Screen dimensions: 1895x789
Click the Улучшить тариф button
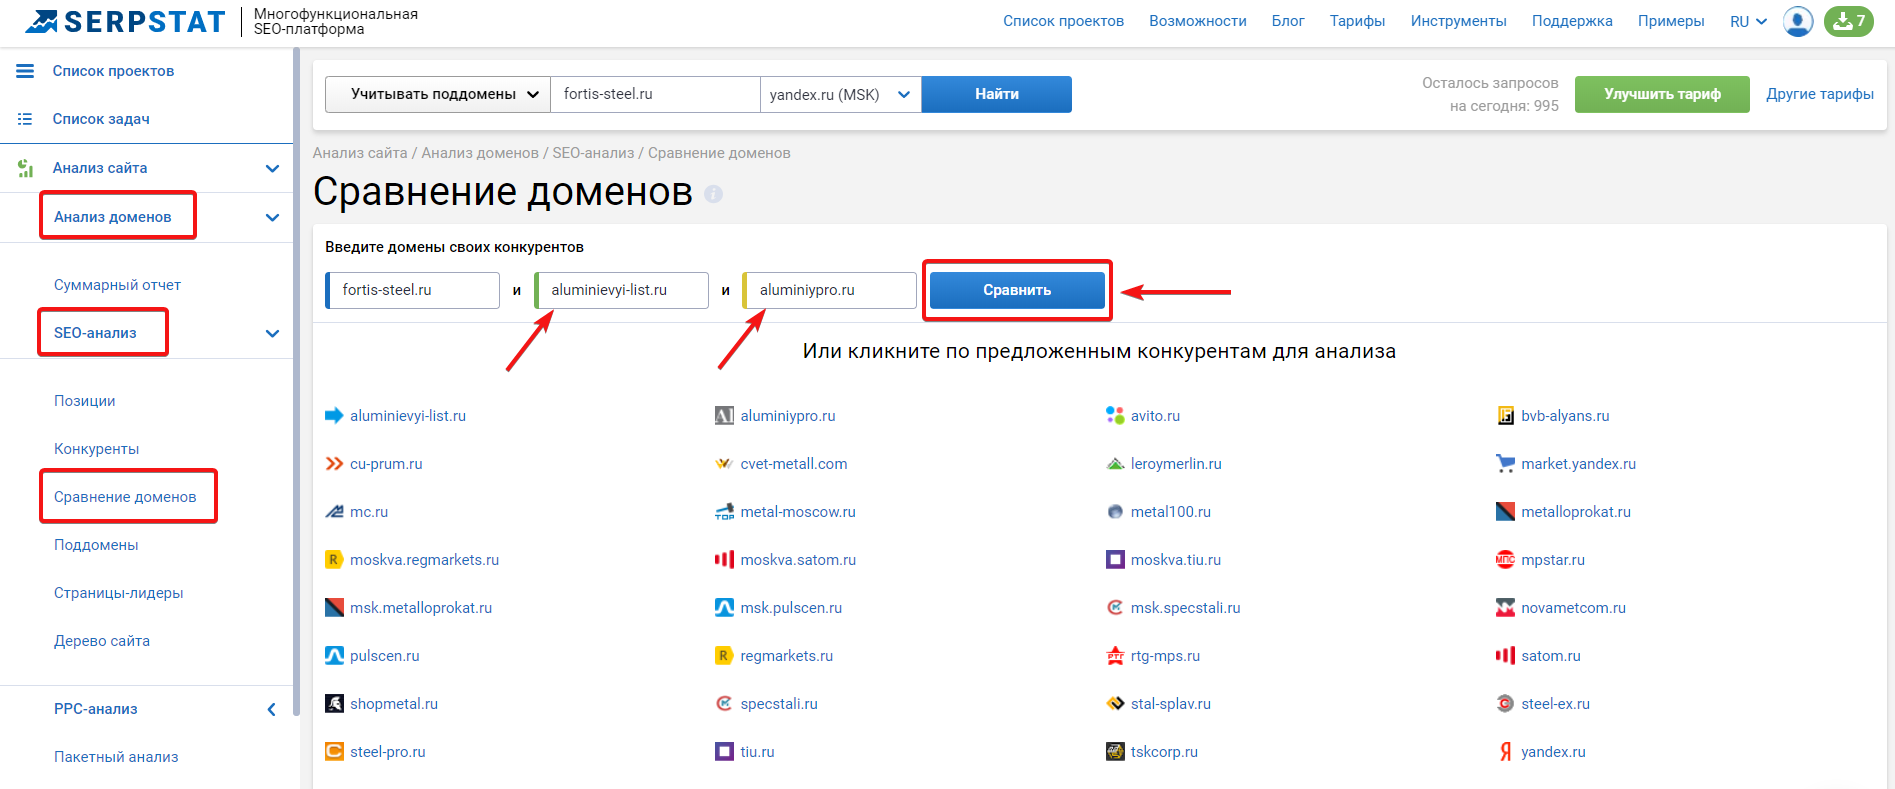tap(1662, 94)
